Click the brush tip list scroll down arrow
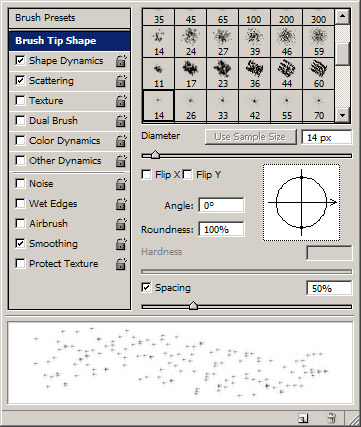Image resolution: width=361 pixels, height=427 pixels. point(343,115)
